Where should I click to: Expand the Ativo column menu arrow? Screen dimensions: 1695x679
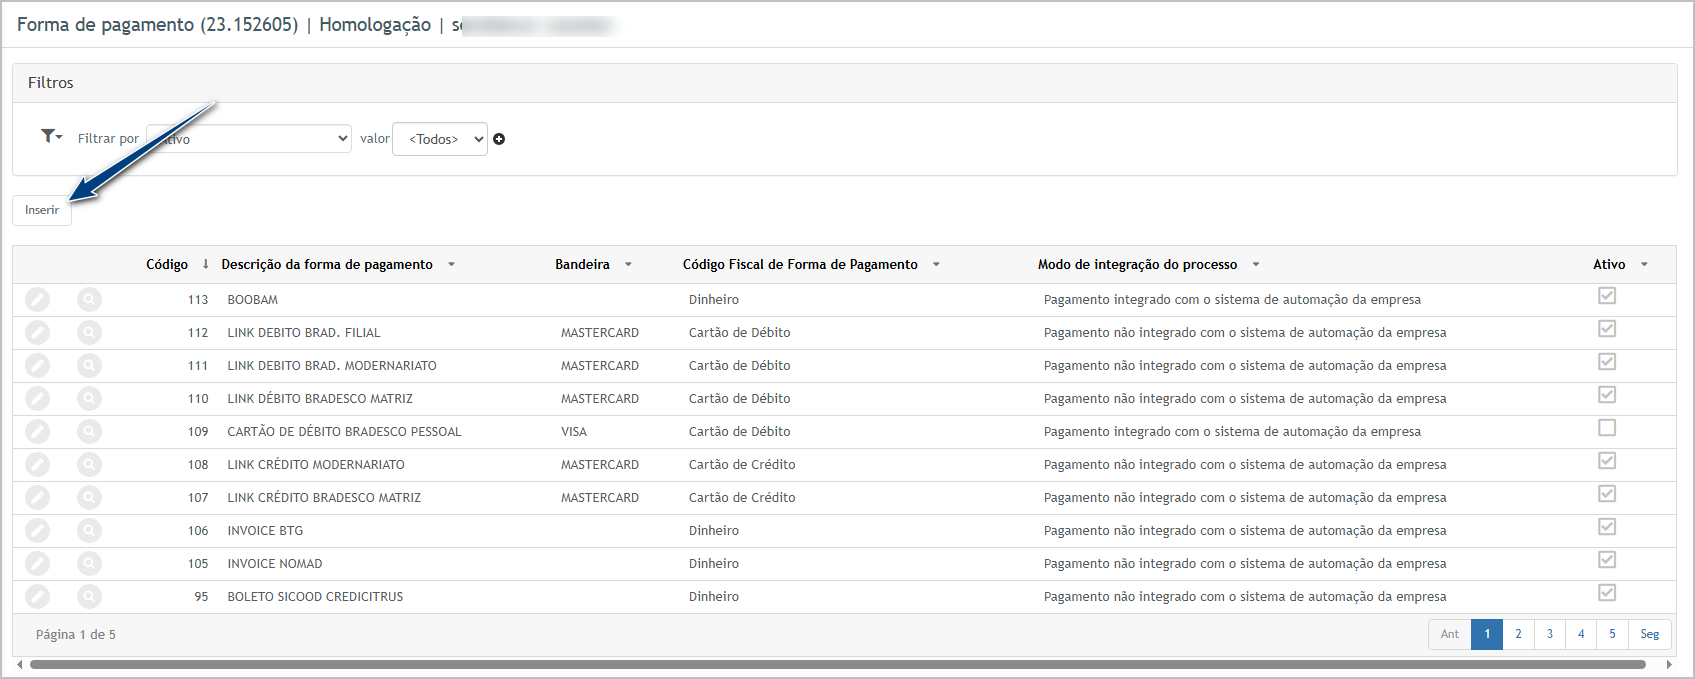[x=1644, y=265]
